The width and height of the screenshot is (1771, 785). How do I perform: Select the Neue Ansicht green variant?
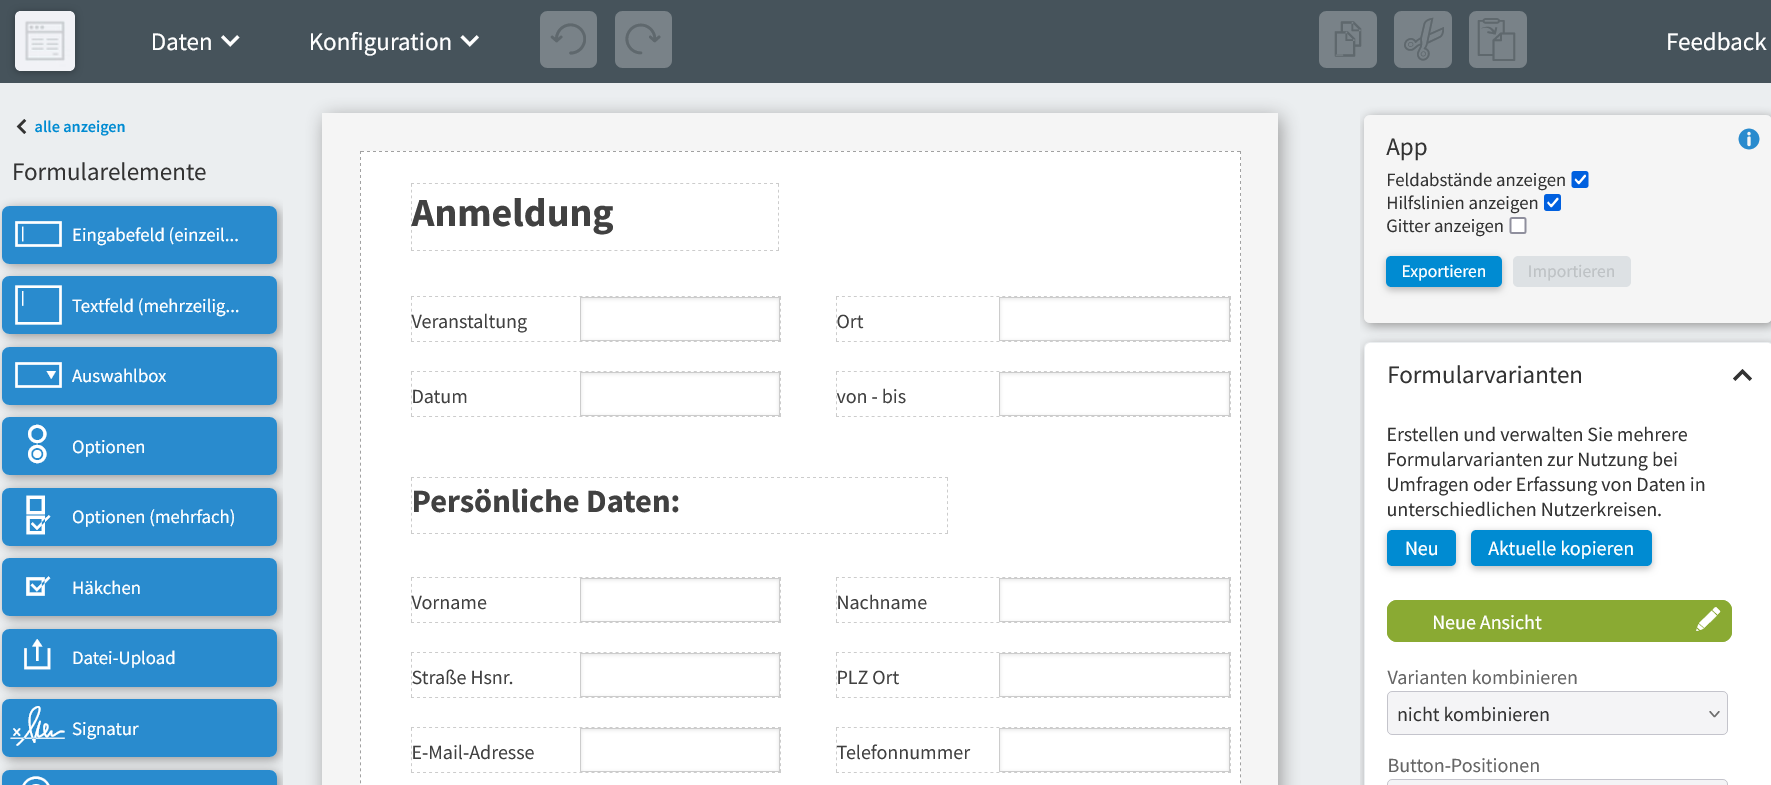(x=1559, y=621)
